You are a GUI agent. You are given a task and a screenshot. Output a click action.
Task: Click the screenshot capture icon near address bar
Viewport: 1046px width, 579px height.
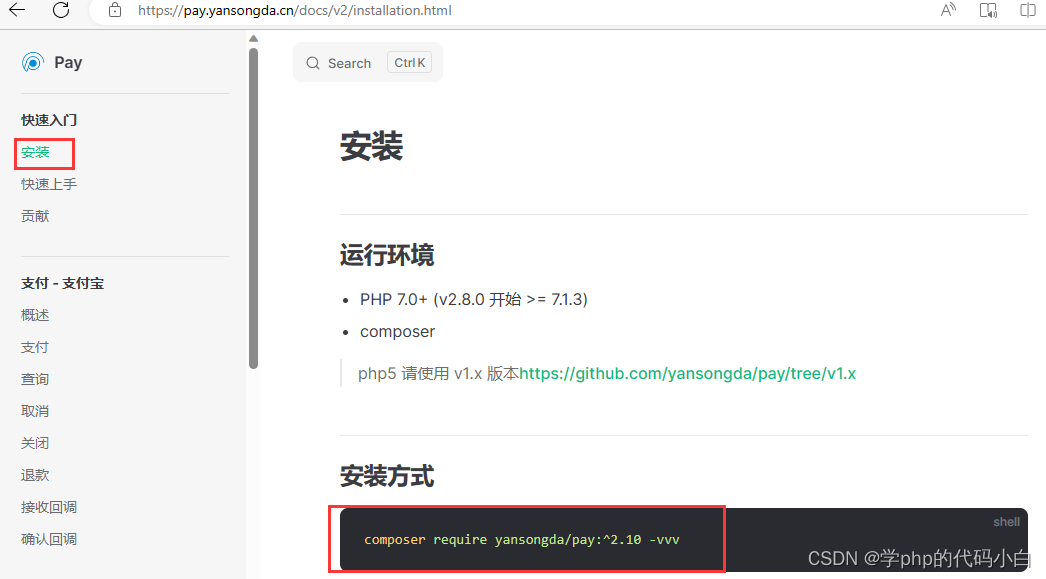point(989,11)
